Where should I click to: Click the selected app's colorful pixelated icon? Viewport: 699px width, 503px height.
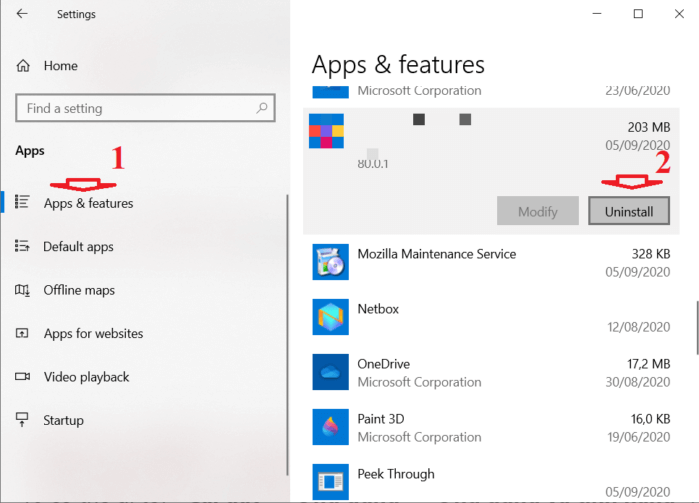(x=326, y=131)
